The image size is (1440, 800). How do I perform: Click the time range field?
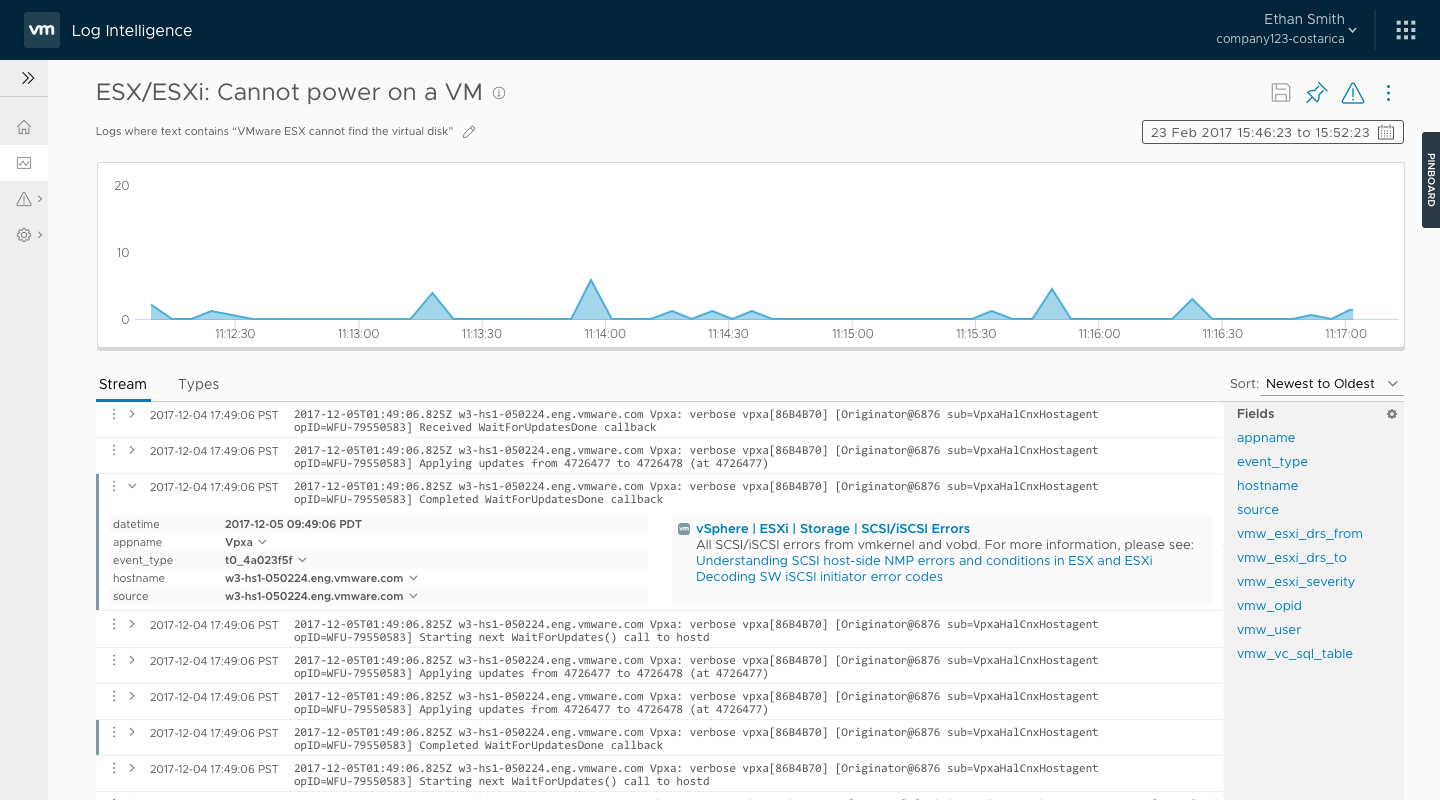coord(1273,132)
